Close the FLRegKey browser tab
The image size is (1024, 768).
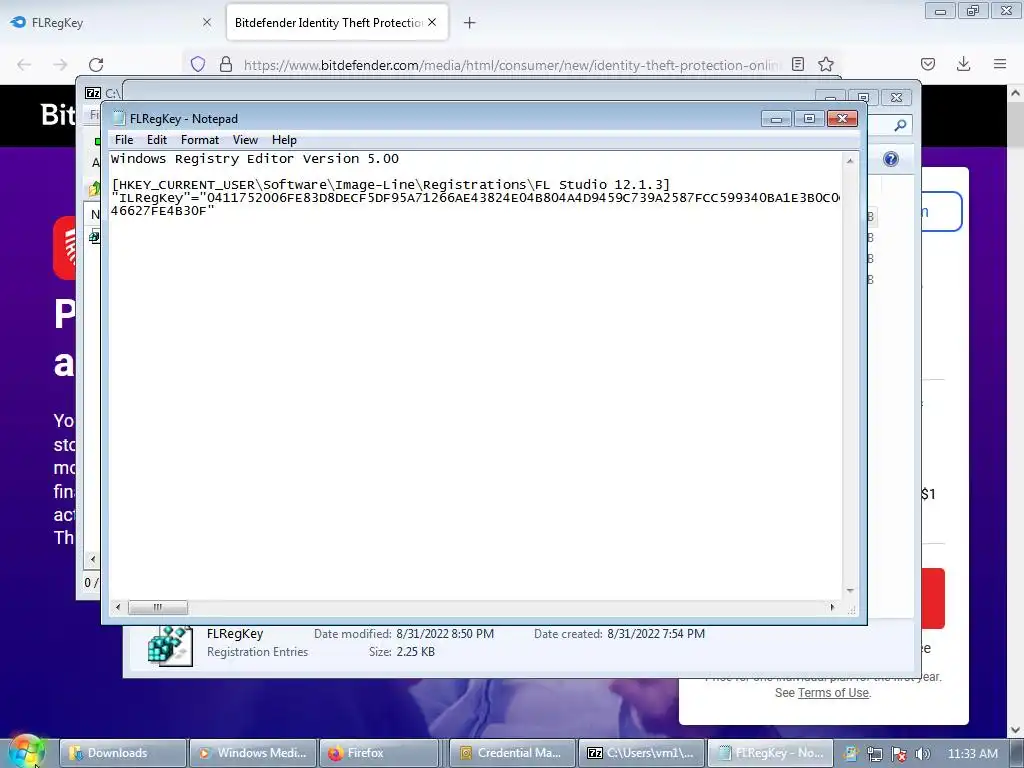coord(207,22)
